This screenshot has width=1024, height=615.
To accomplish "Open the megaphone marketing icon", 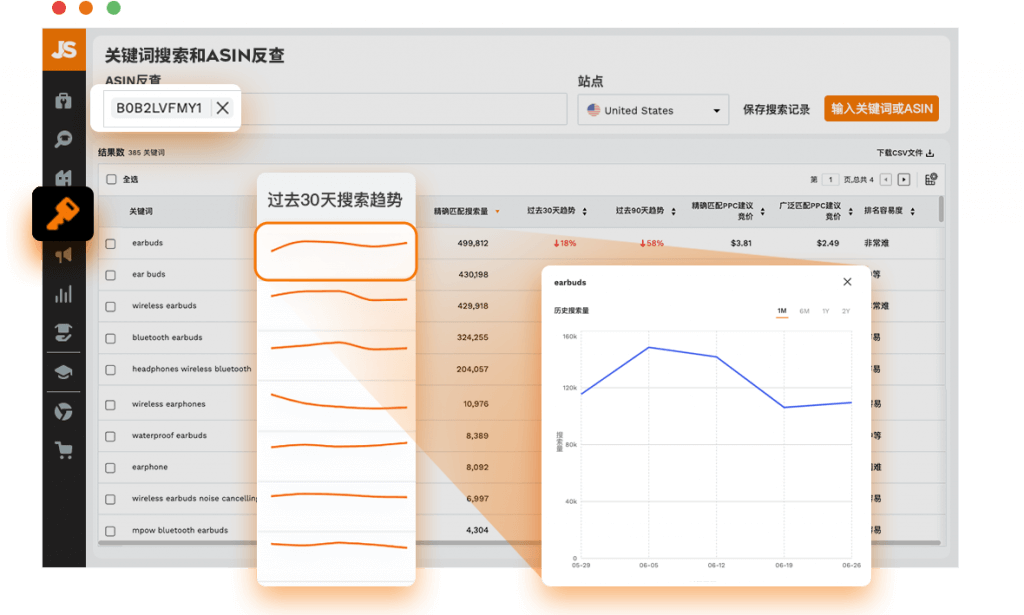I will coord(63,255).
